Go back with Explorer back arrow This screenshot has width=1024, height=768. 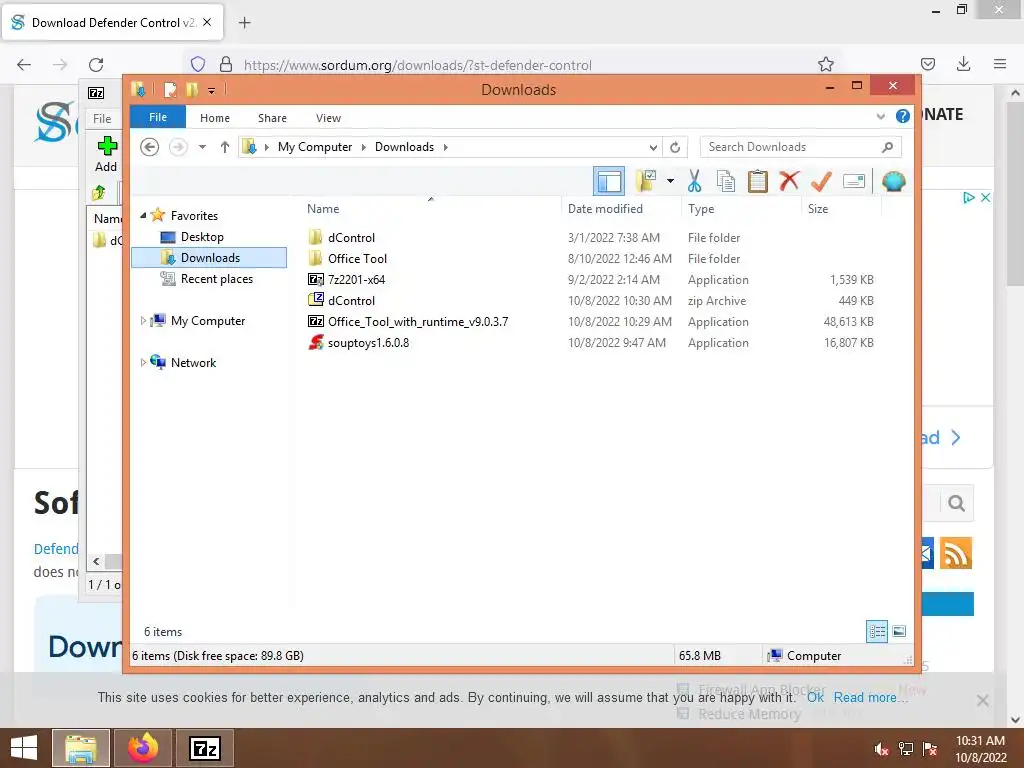point(150,147)
